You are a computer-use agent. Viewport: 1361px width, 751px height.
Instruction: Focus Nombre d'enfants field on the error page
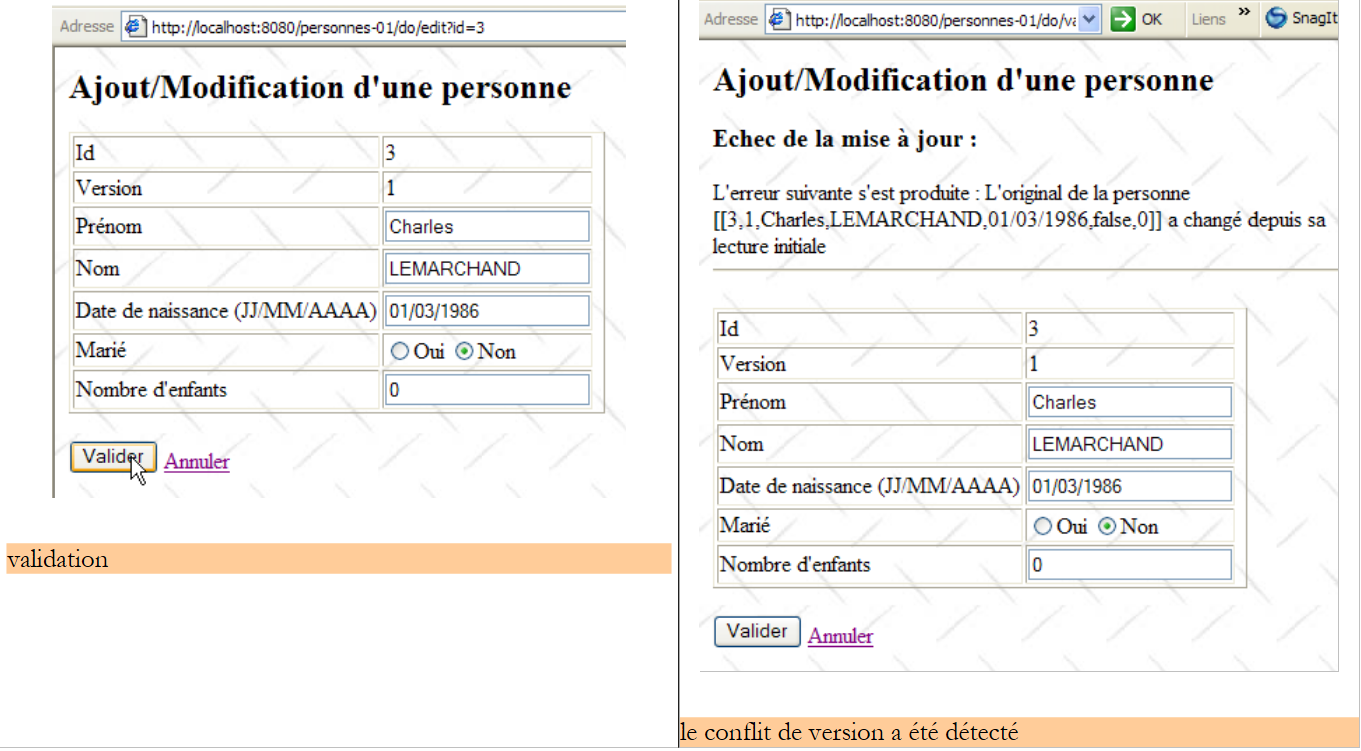coord(1129,565)
